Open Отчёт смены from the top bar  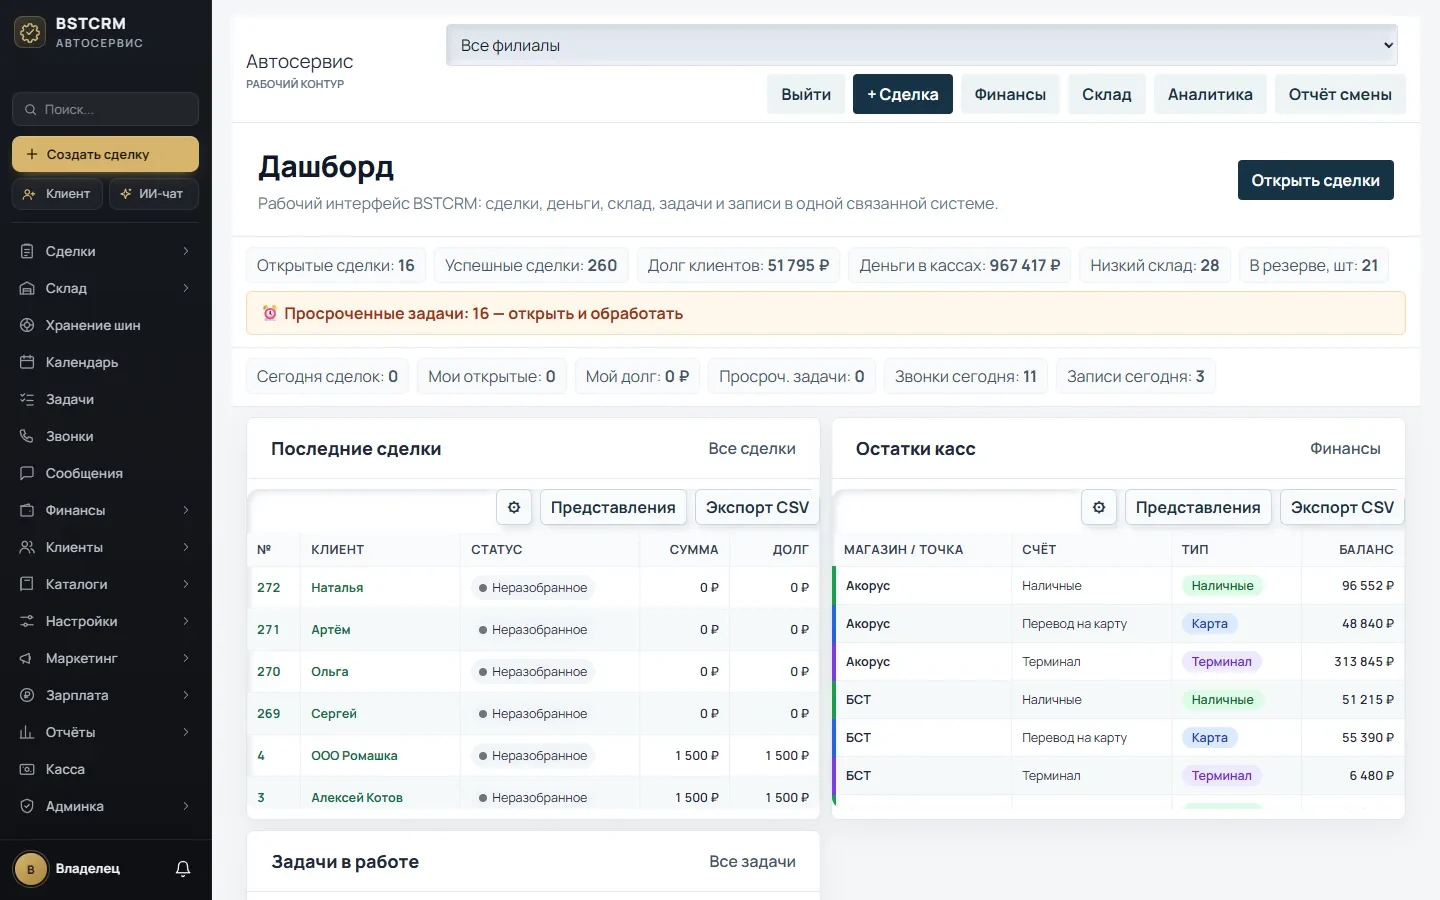pyautogui.click(x=1340, y=94)
